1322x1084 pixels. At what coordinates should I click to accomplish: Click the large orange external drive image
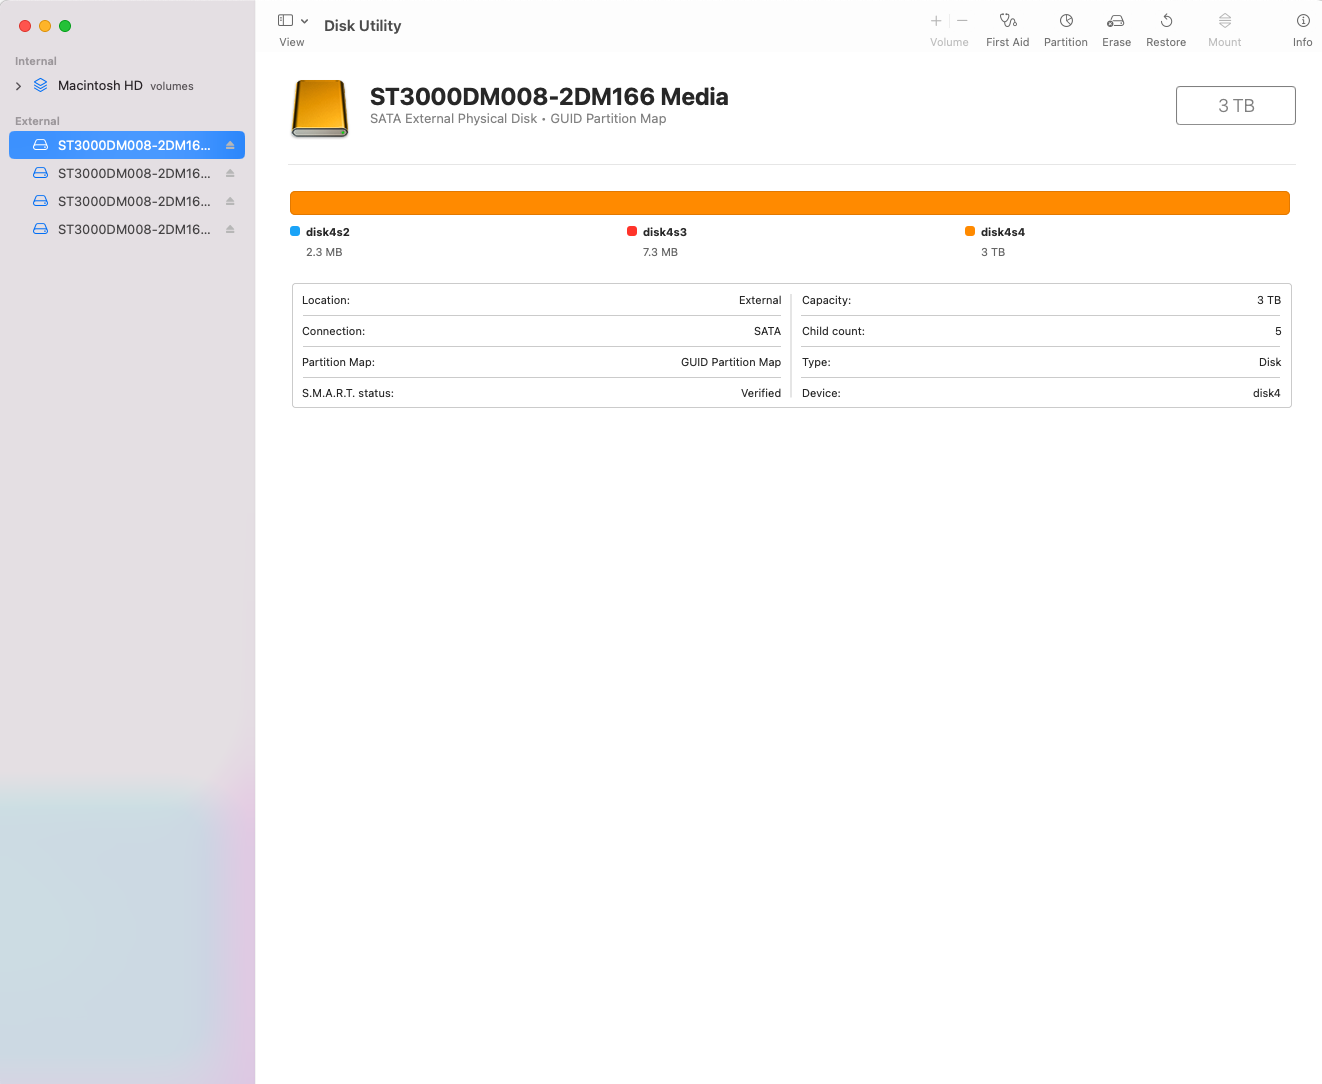point(320,108)
